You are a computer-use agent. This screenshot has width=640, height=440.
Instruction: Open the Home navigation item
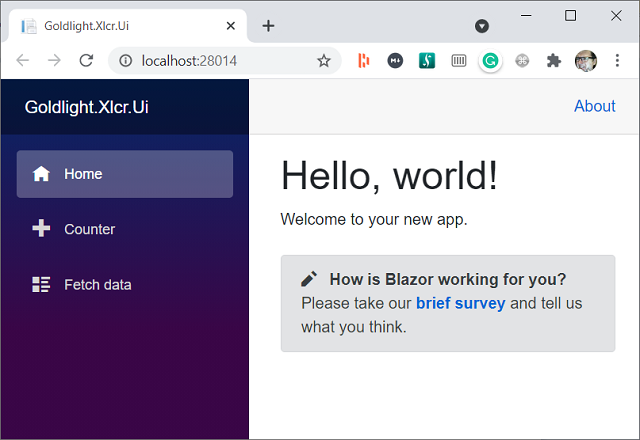125,174
